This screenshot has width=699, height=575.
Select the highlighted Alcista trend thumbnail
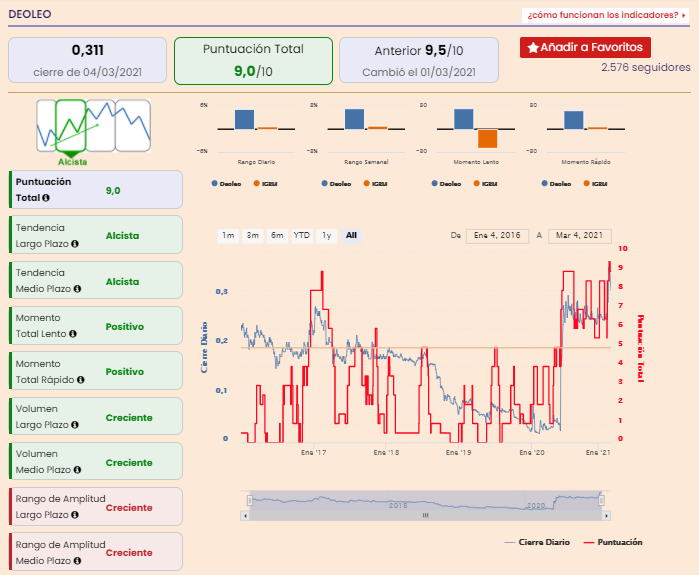[70, 126]
